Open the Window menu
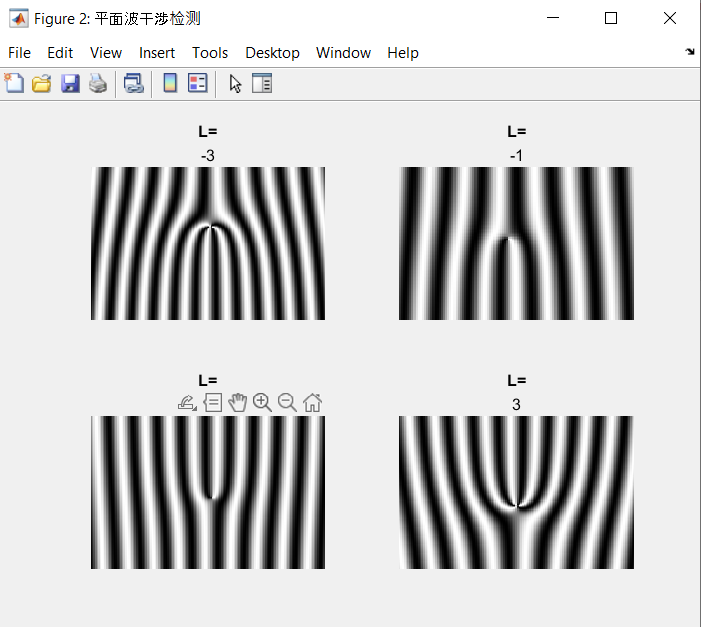Screen dimensions: 701x627 [x=343, y=53]
